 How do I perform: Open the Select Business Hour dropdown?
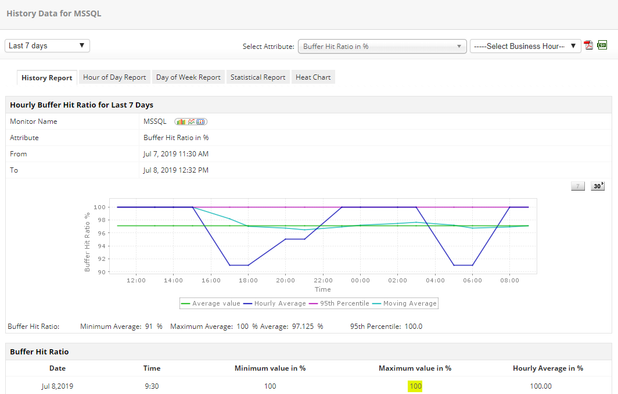(525, 46)
